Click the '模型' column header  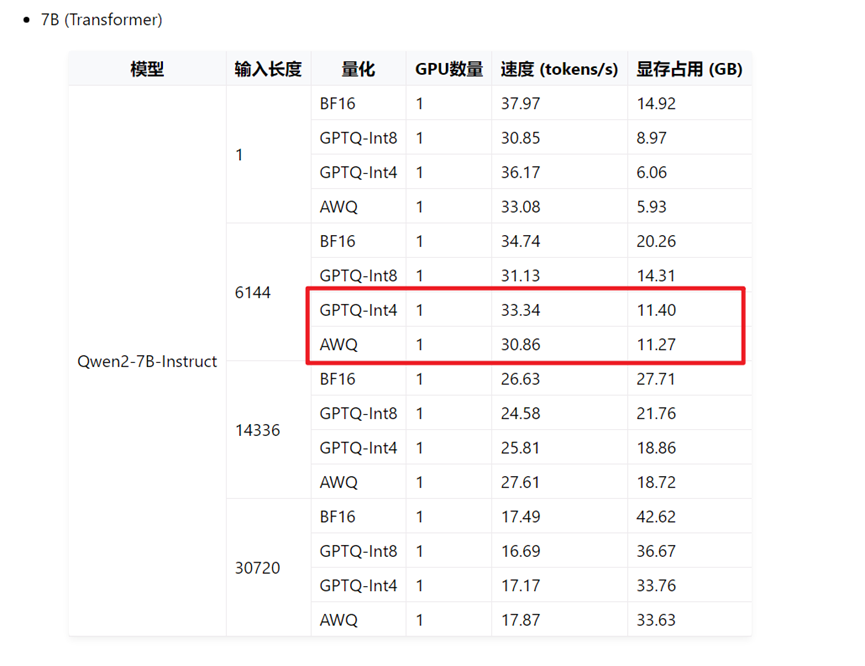pyautogui.click(x=147, y=69)
